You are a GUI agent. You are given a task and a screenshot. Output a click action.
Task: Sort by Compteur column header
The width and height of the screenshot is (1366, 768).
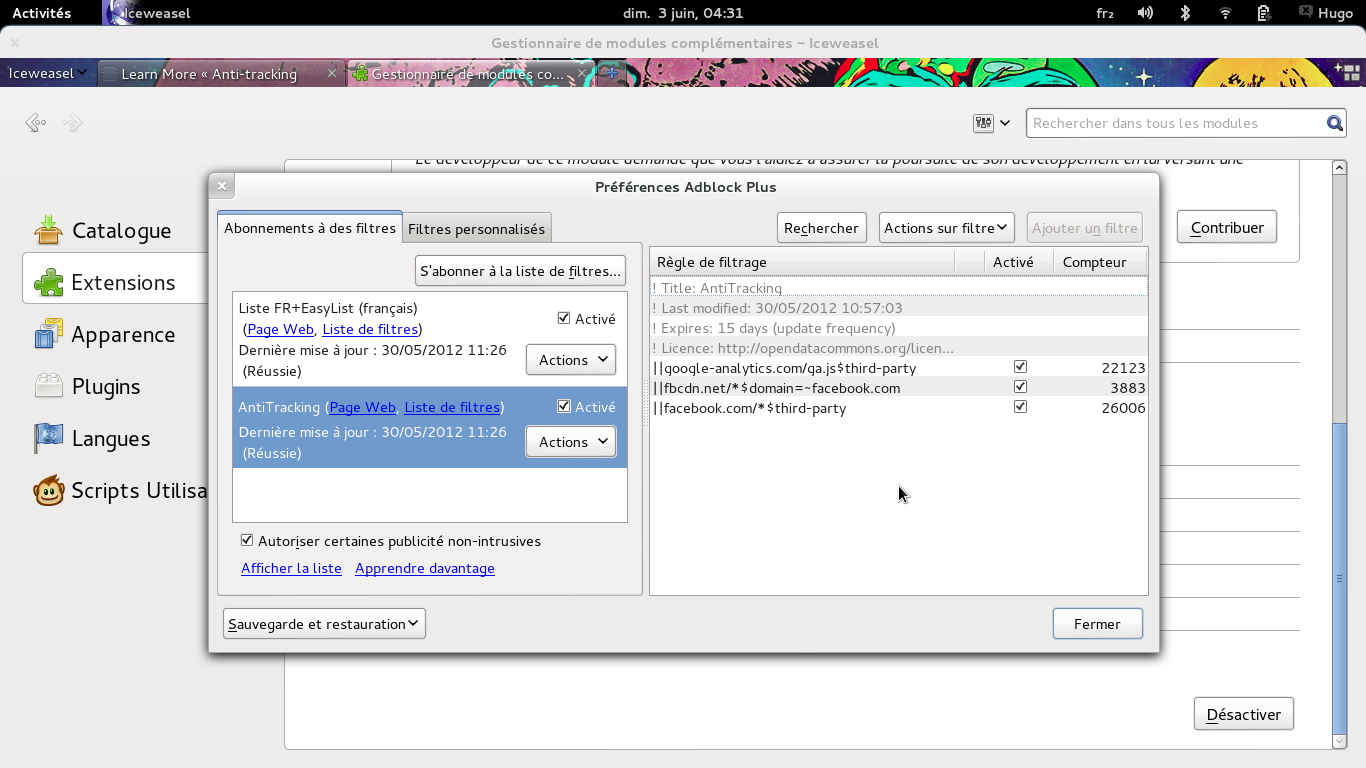[x=1100, y=262]
